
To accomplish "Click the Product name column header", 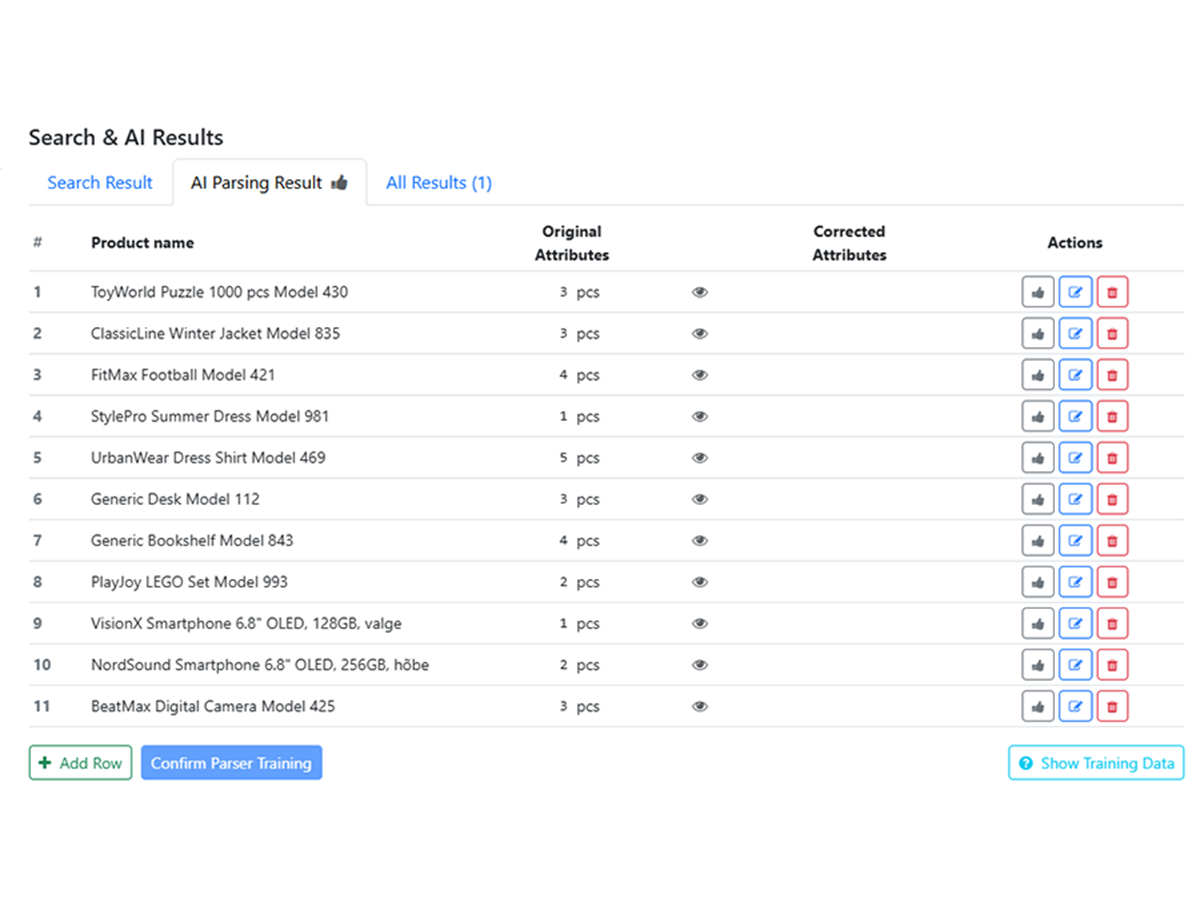I will pos(142,243).
